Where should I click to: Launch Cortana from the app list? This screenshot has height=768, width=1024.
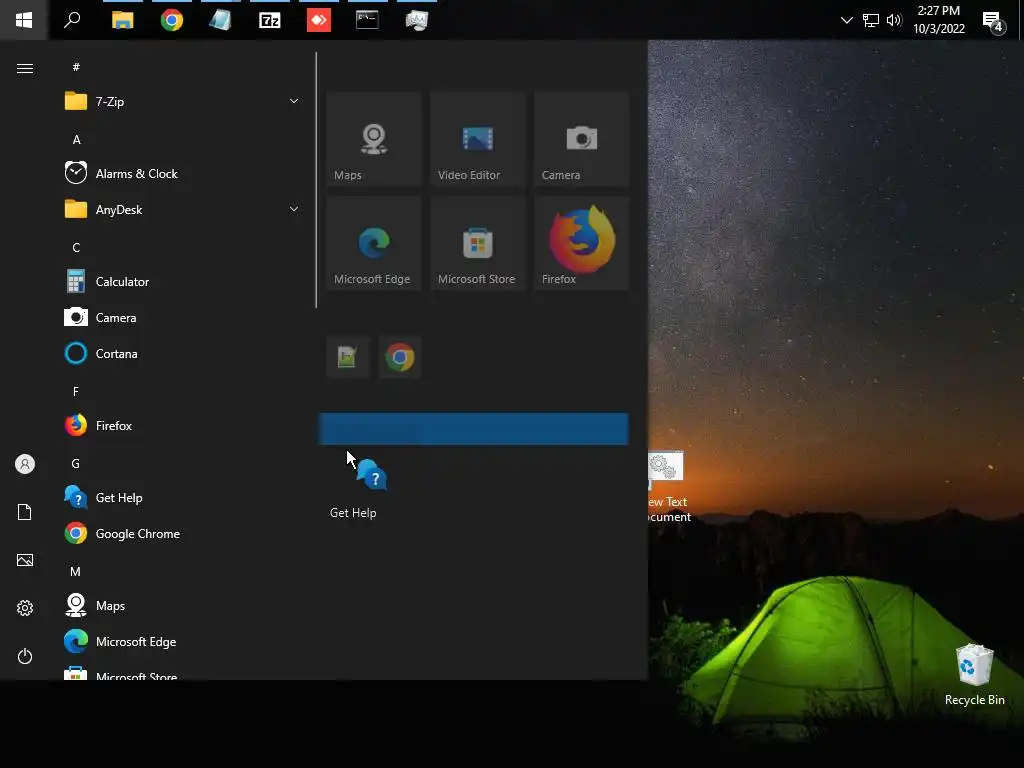[x=181, y=353]
